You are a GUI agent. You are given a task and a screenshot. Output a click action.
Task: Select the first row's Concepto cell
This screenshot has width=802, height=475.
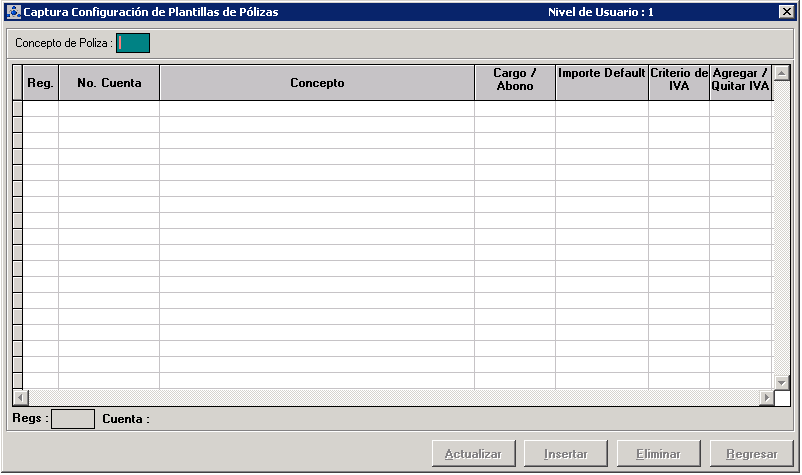point(317,109)
